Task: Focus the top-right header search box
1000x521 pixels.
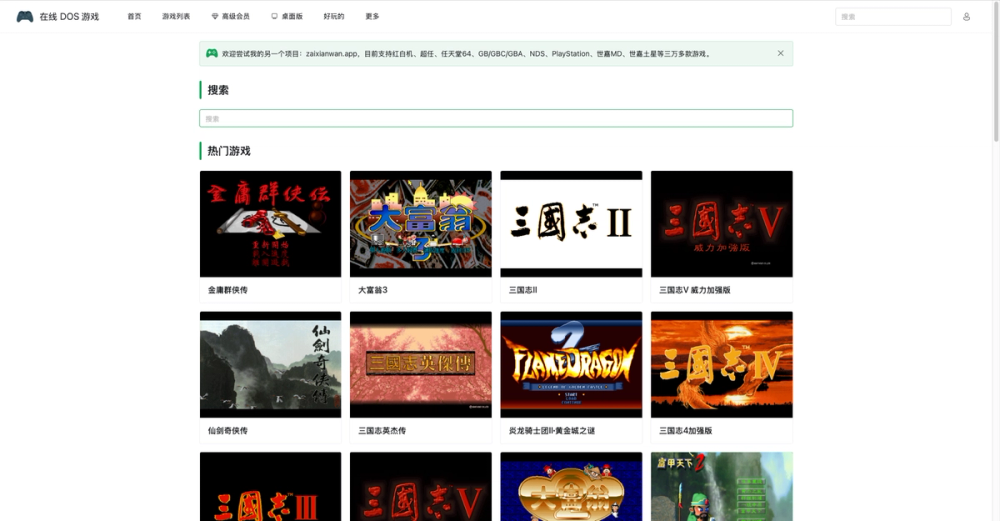Action: tap(893, 17)
